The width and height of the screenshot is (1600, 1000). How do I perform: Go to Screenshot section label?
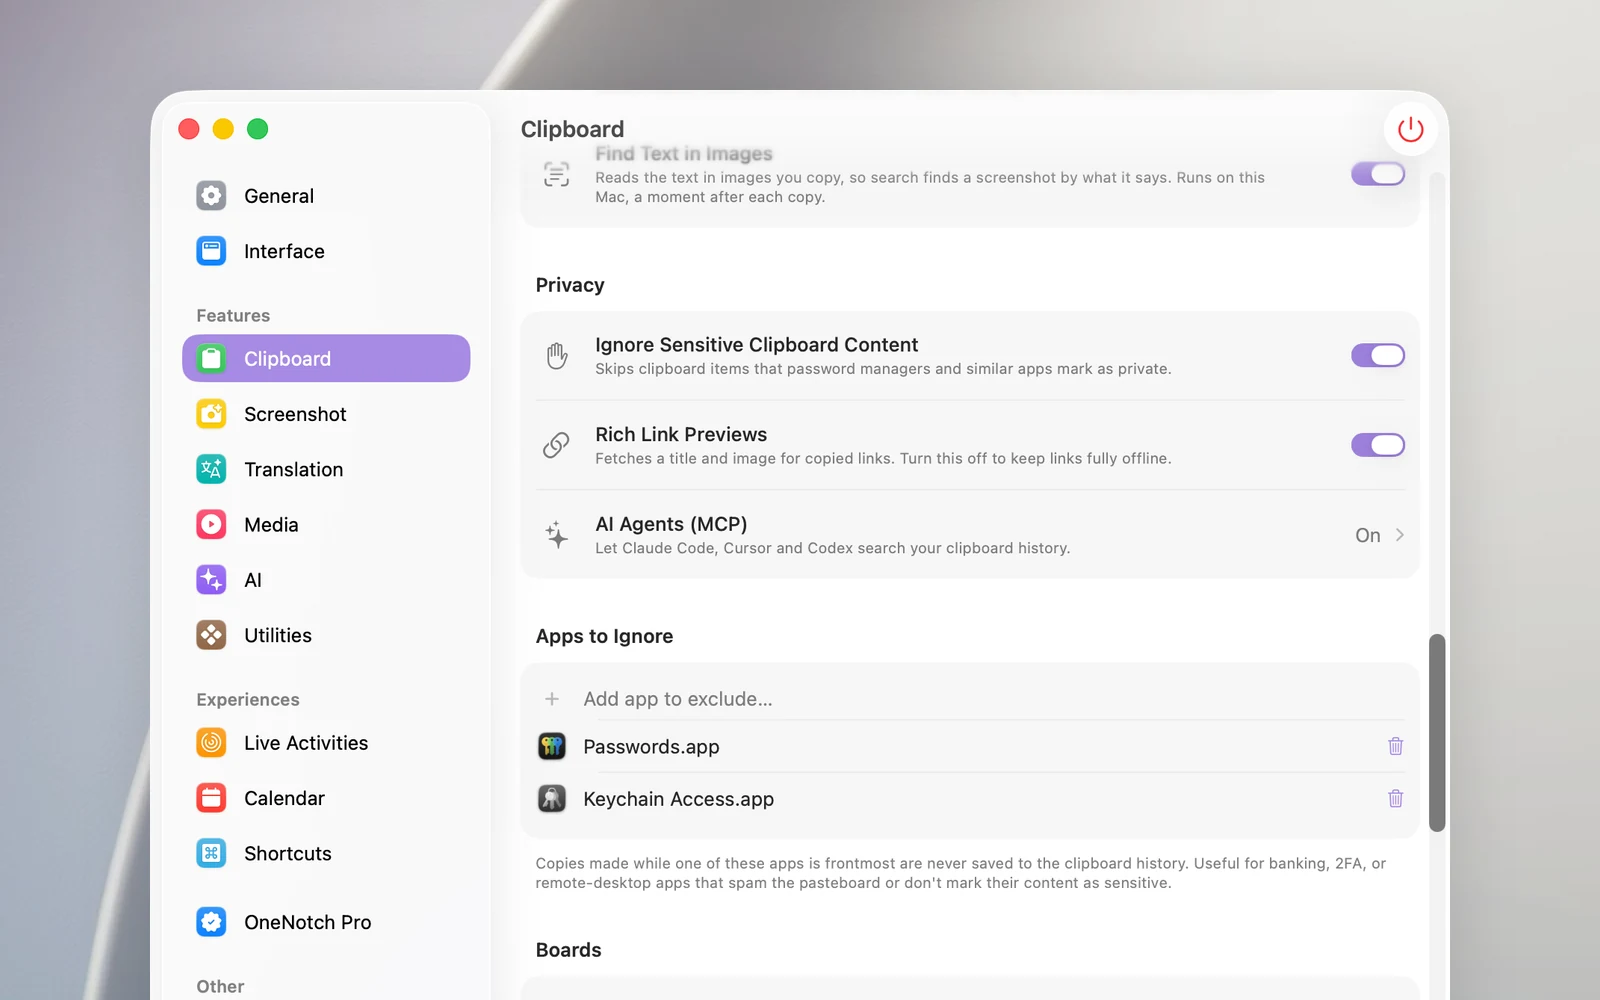pos(295,414)
